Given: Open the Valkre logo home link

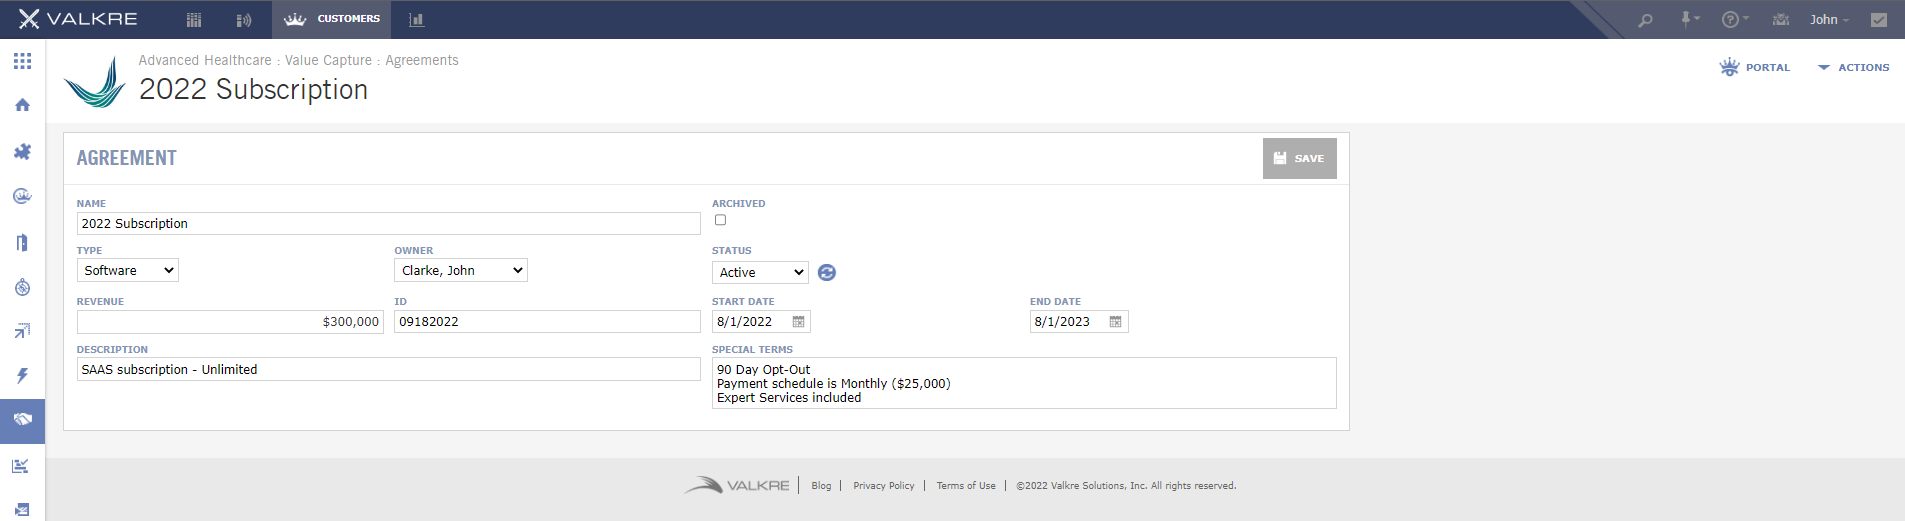Looking at the screenshot, I should pyautogui.click(x=78, y=19).
